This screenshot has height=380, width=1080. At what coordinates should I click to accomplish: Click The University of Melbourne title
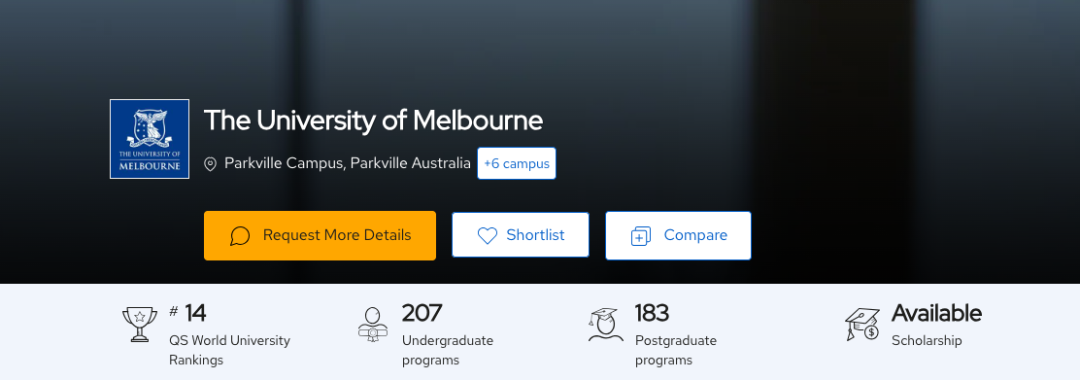tap(373, 120)
